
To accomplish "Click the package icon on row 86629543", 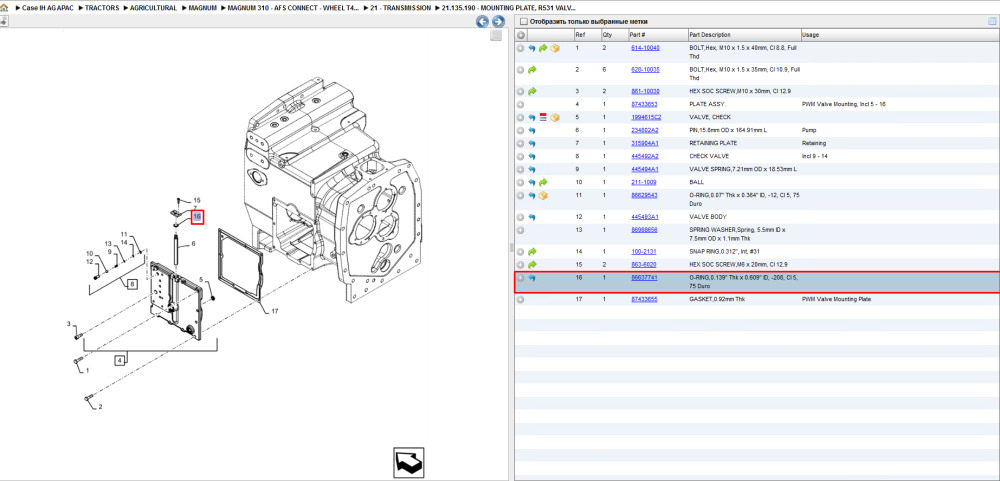I will click(543, 195).
